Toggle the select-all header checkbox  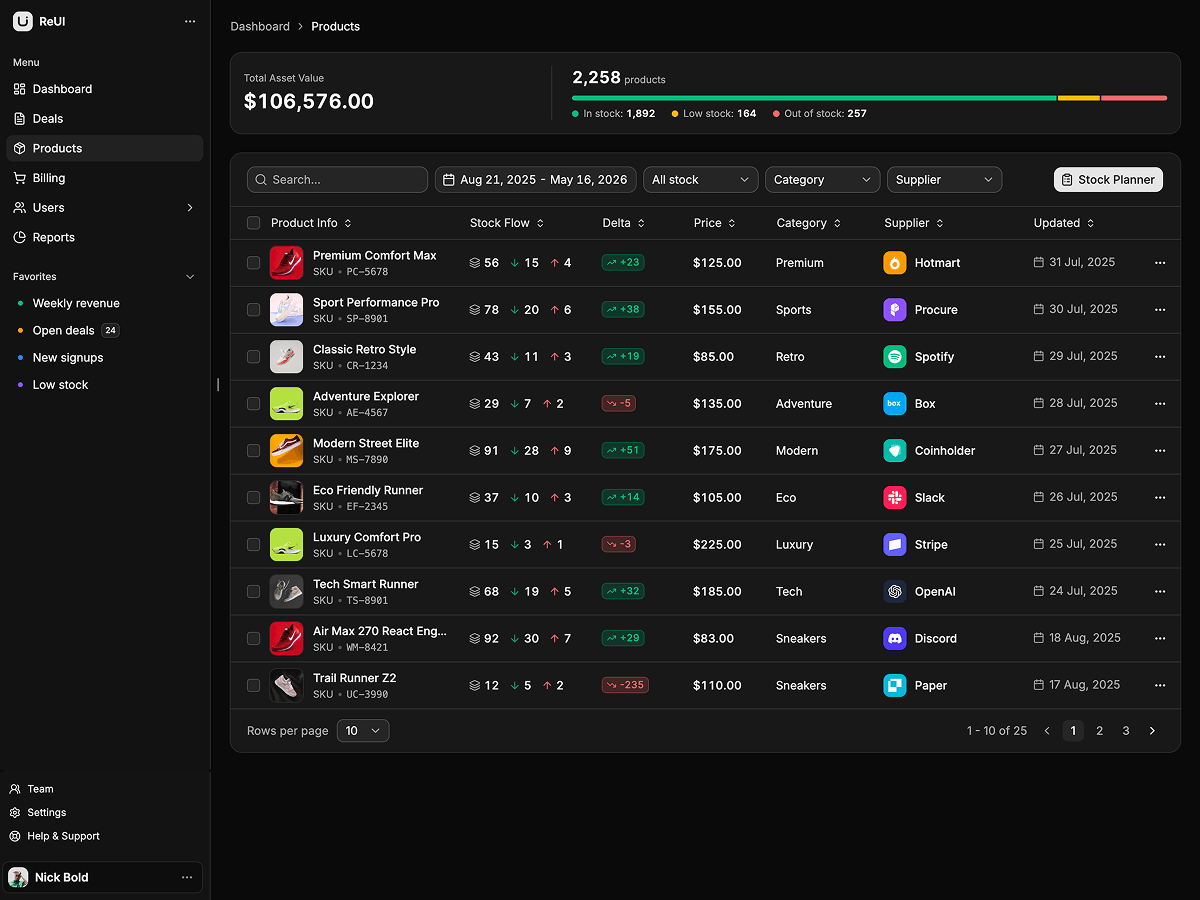pos(253,223)
